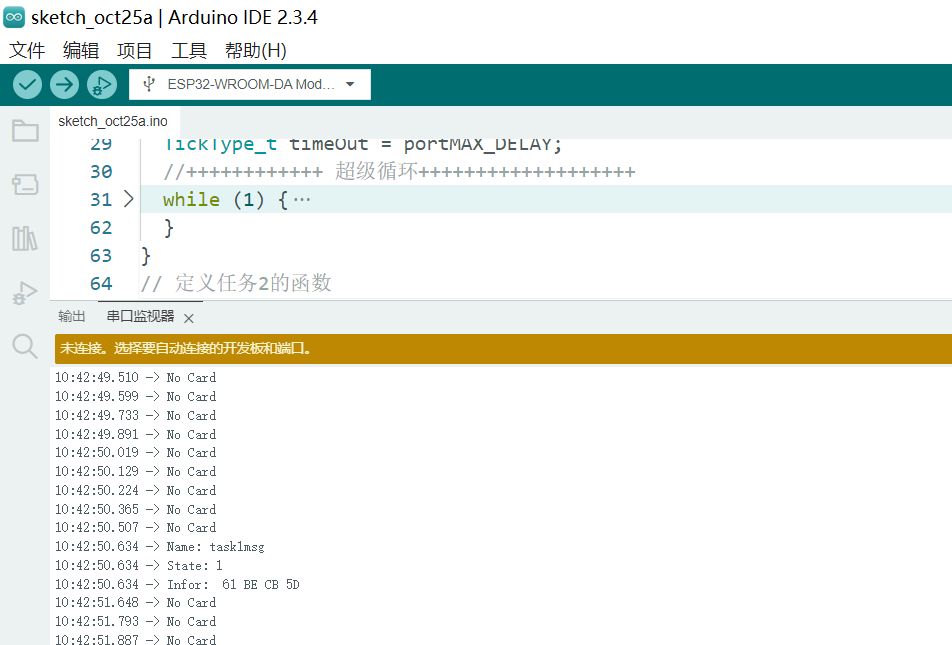Click the Upload arrow button
Viewport: 952px width, 645px height.
click(x=64, y=84)
